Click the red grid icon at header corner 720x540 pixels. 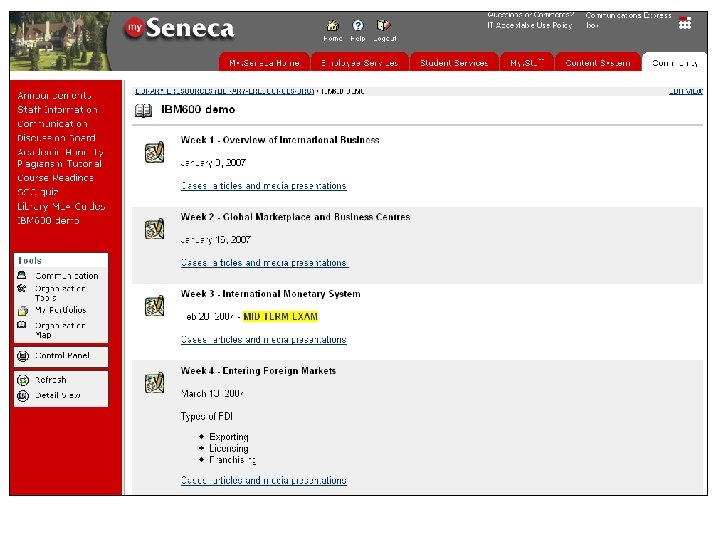click(685, 23)
